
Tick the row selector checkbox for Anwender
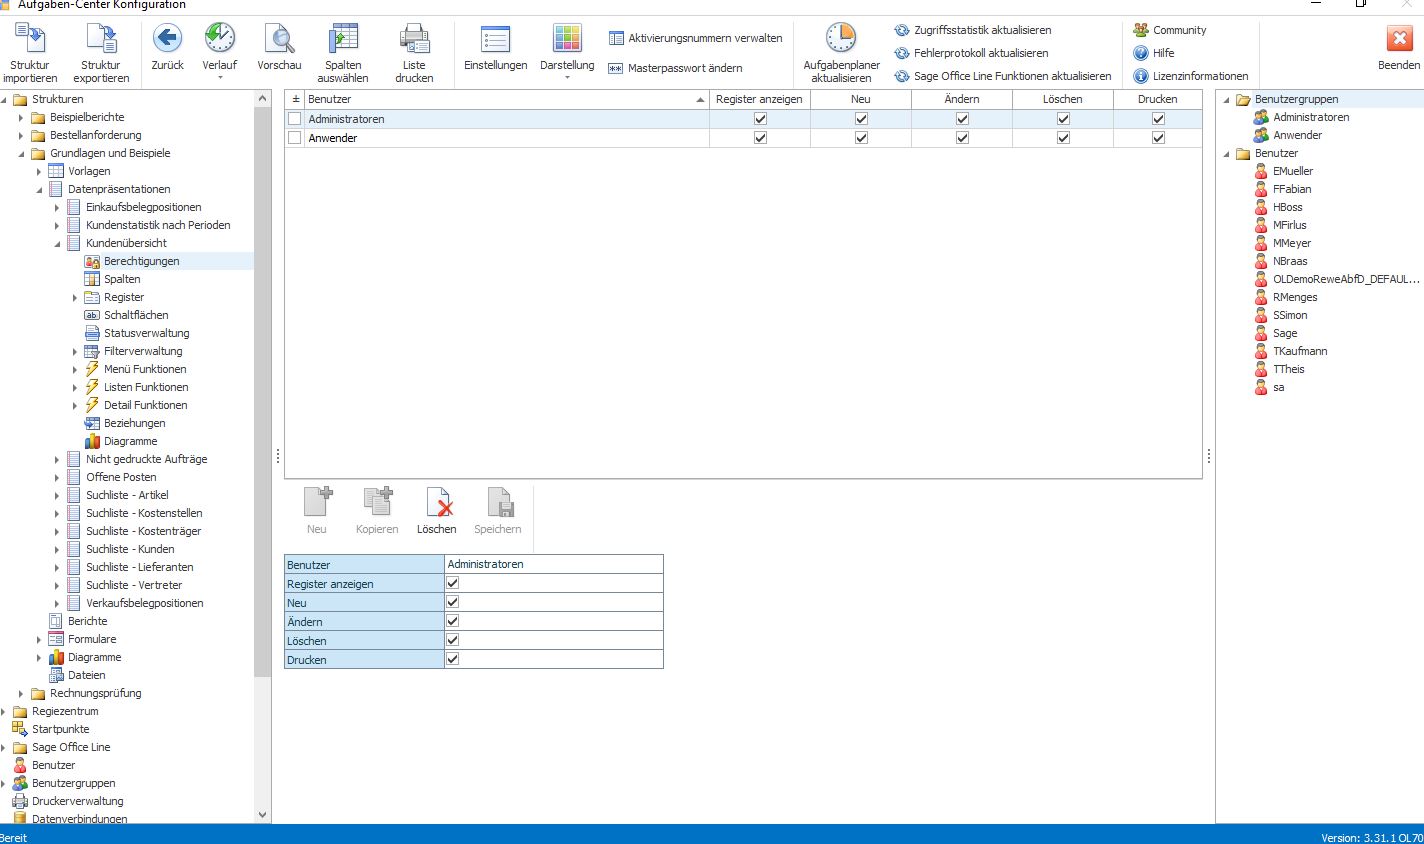point(294,138)
